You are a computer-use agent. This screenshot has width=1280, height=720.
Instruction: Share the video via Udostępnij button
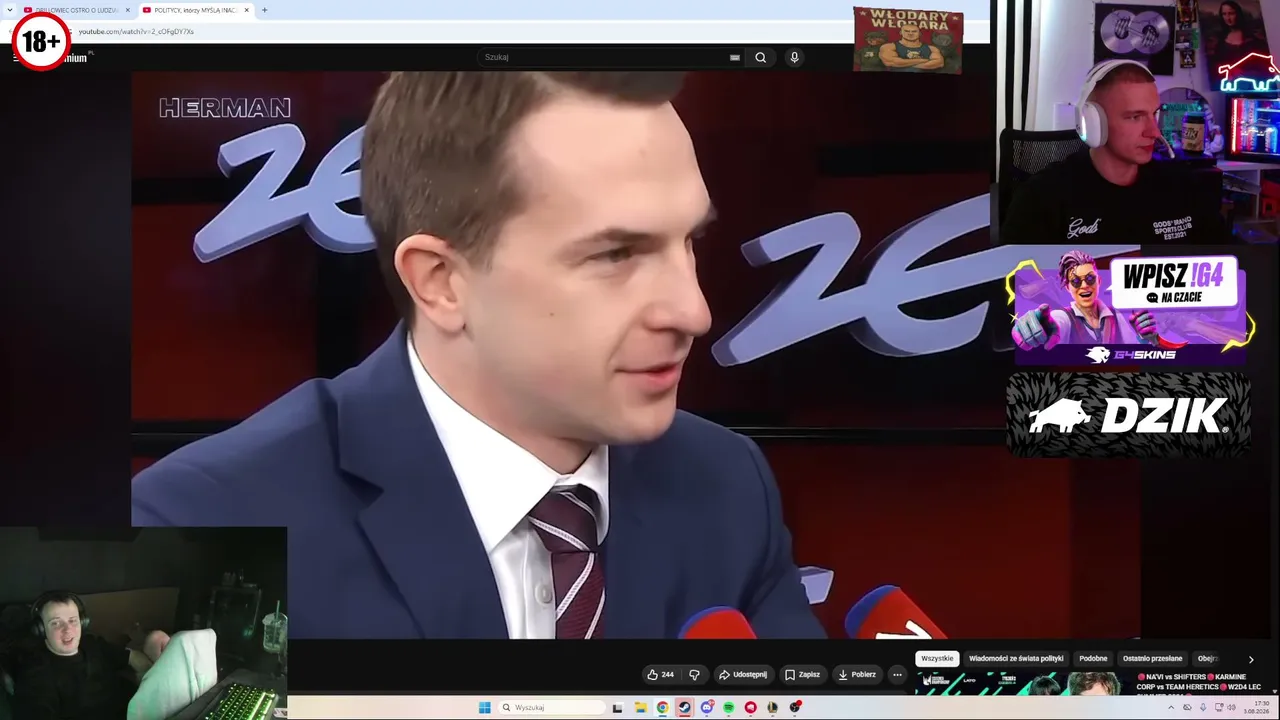point(743,675)
